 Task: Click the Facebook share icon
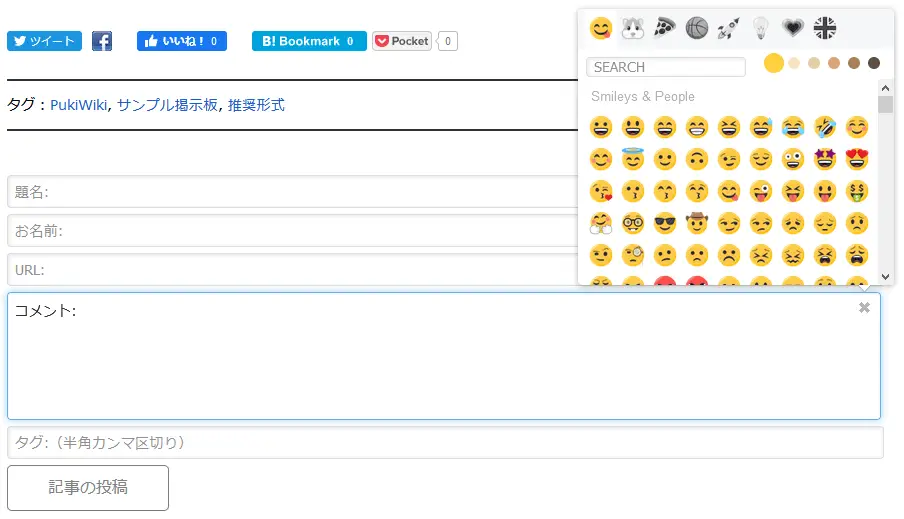pyautogui.click(x=102, y=41)
